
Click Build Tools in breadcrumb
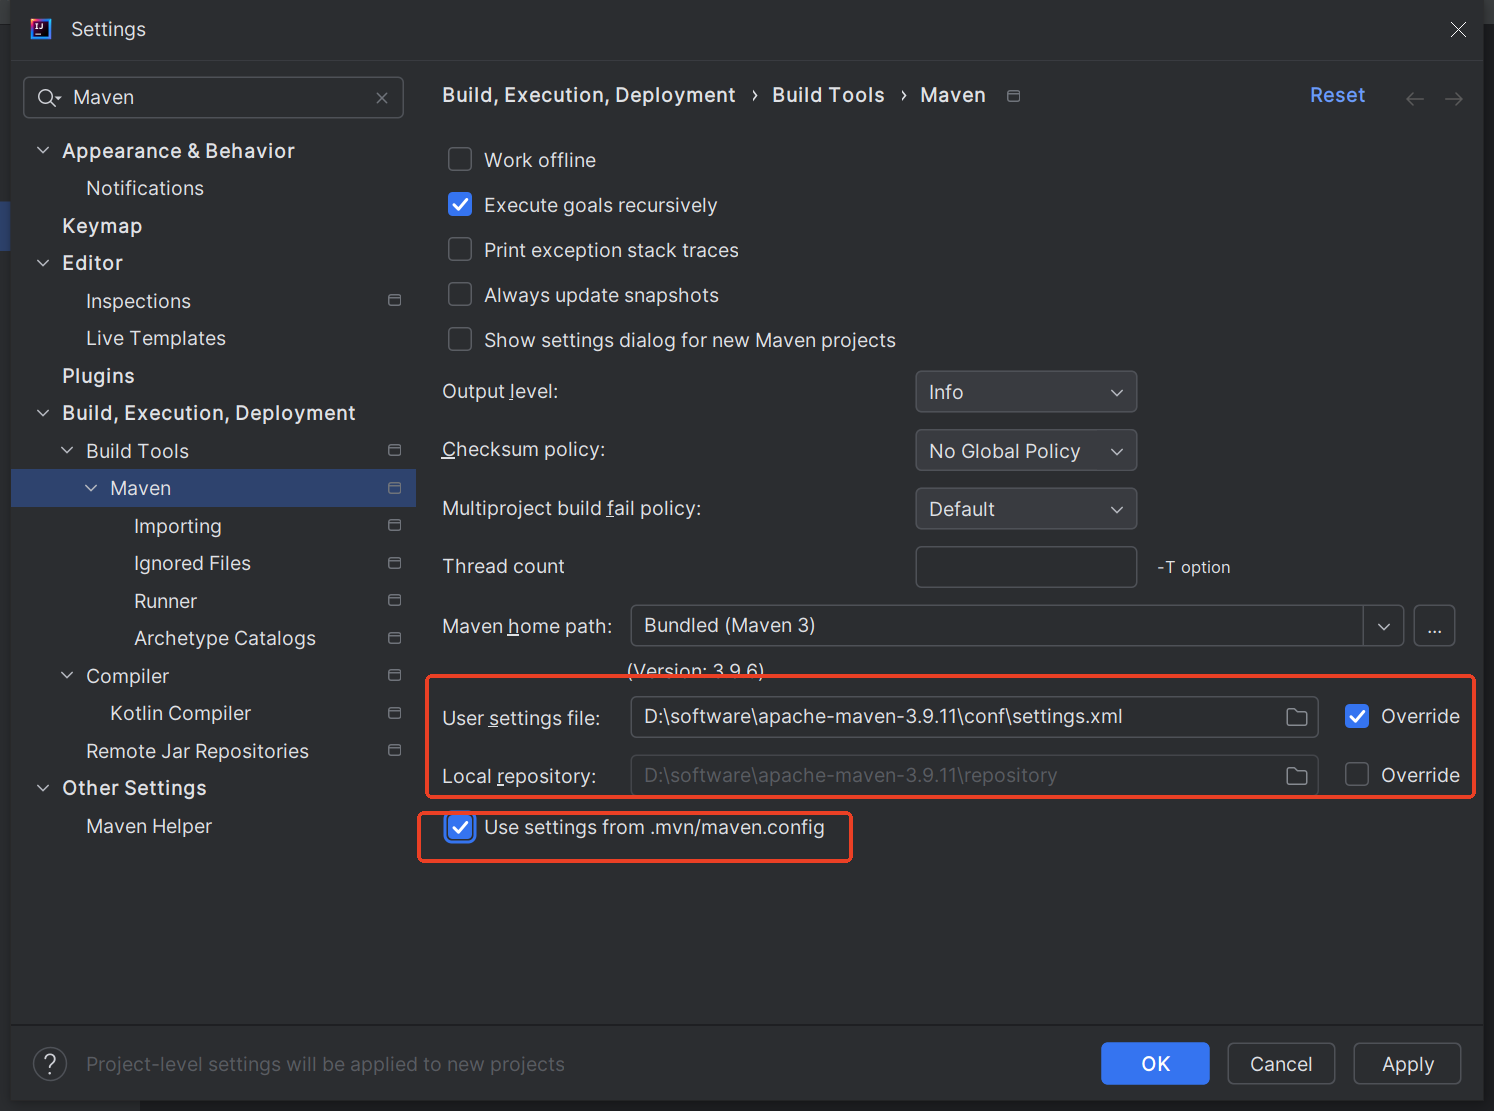828,95
